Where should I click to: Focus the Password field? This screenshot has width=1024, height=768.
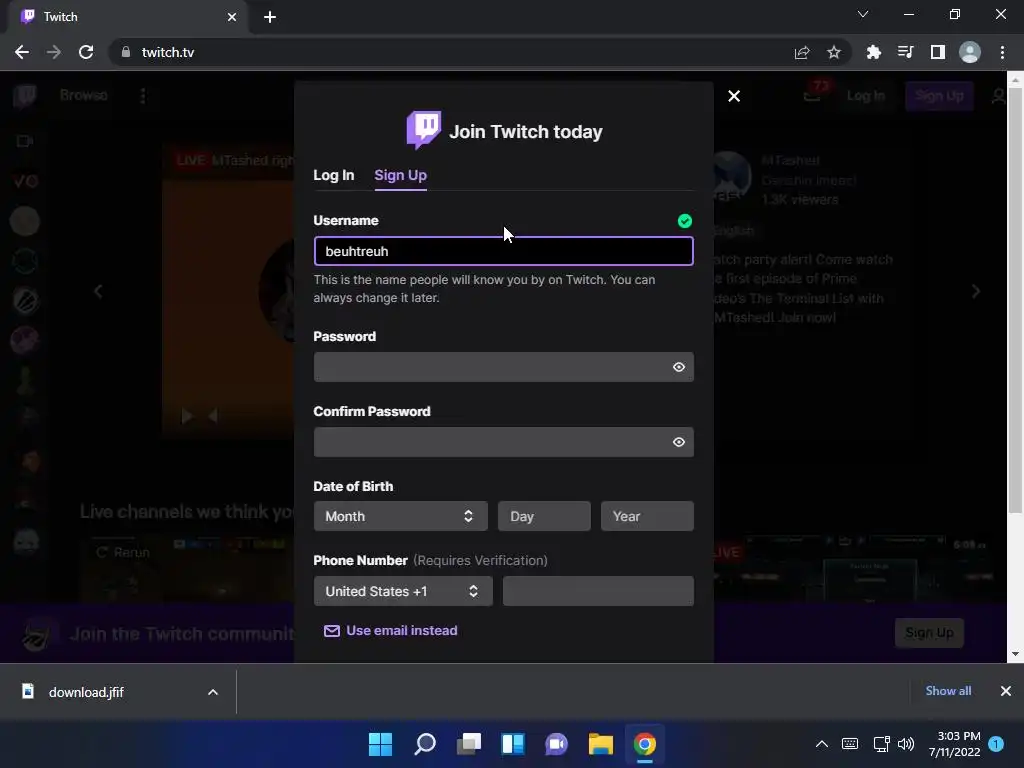point(504,367)
